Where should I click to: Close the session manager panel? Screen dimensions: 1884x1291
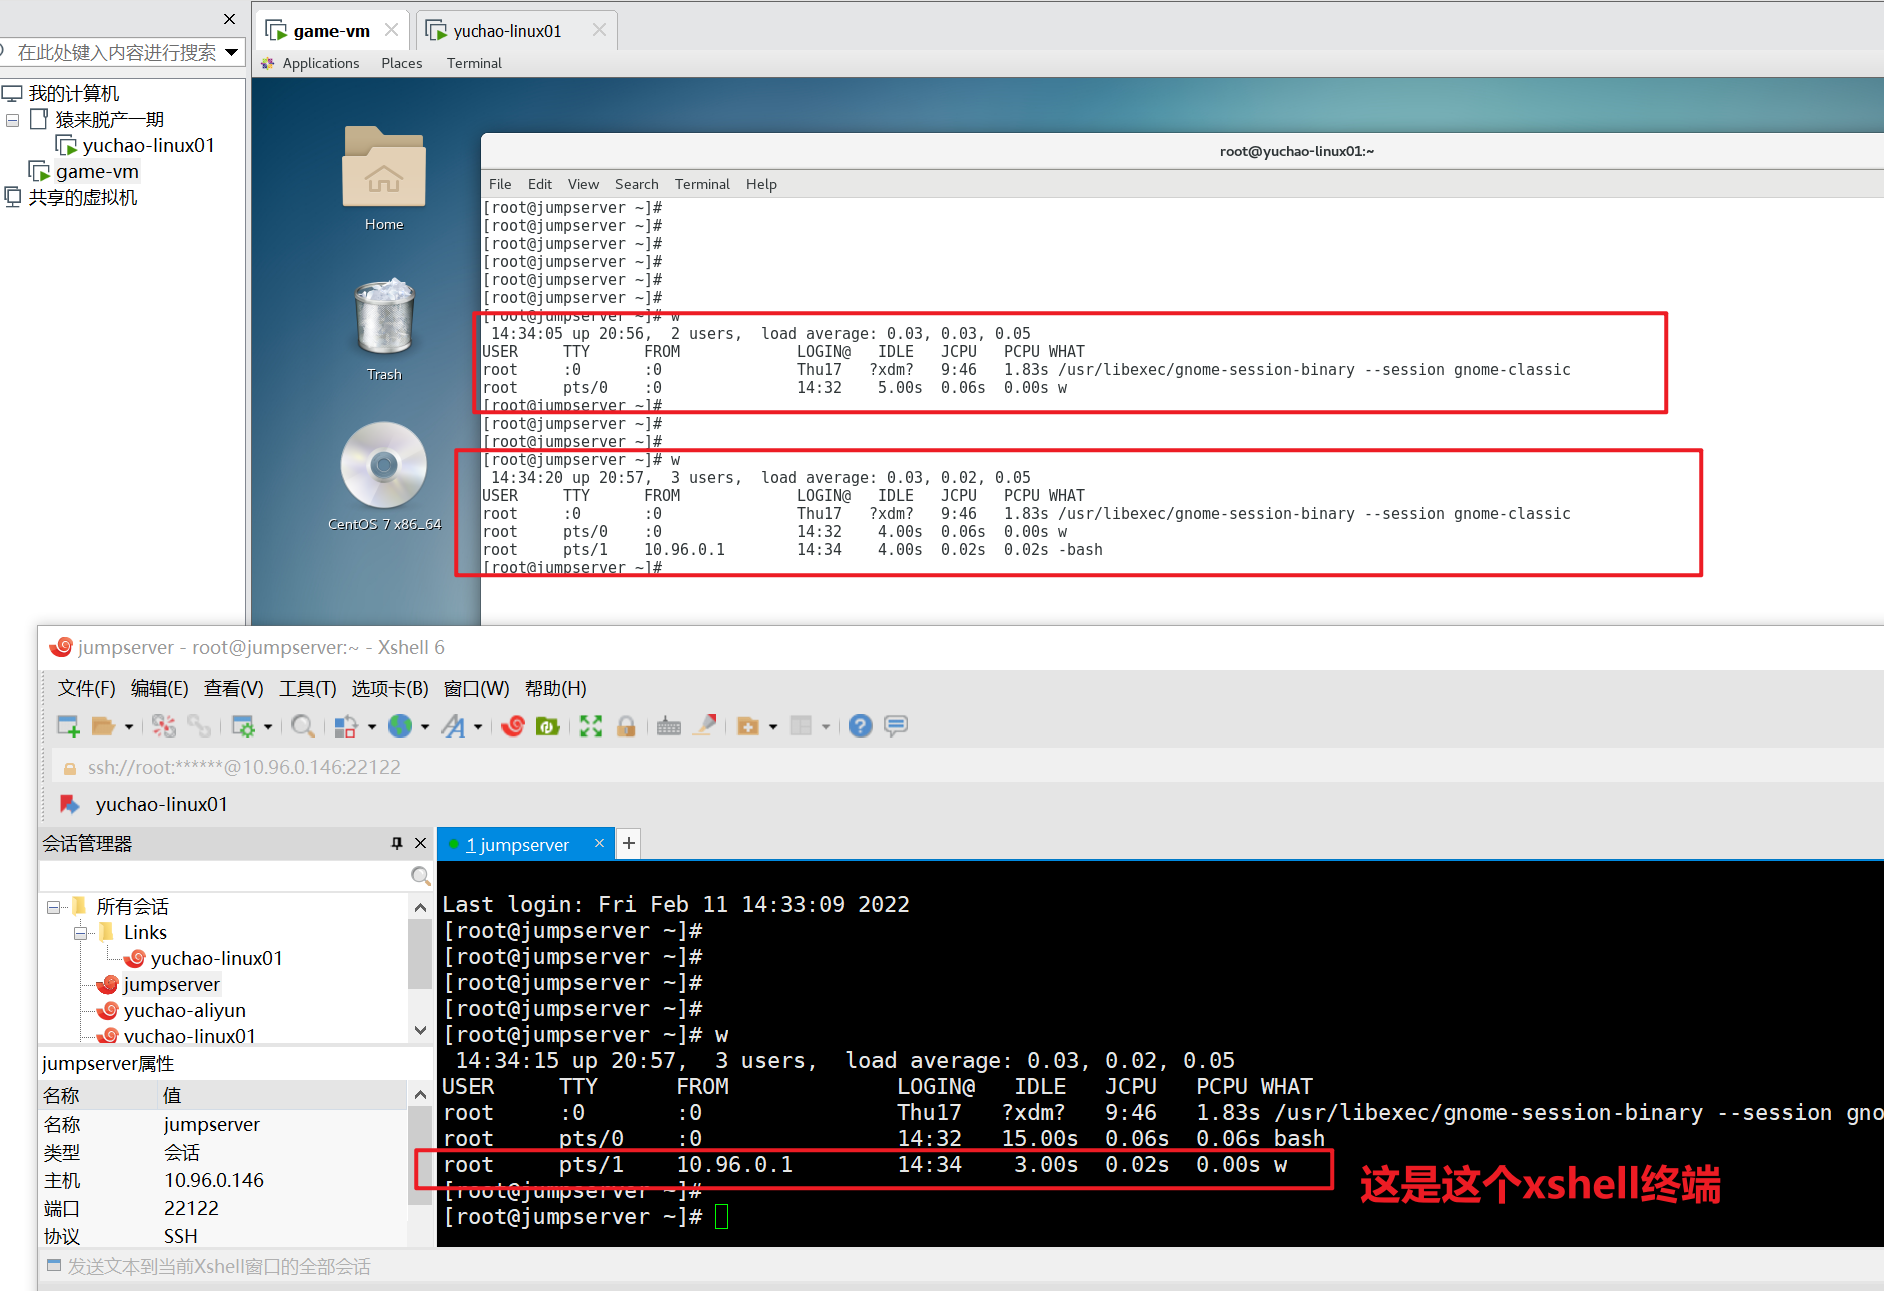click(421, 843)
